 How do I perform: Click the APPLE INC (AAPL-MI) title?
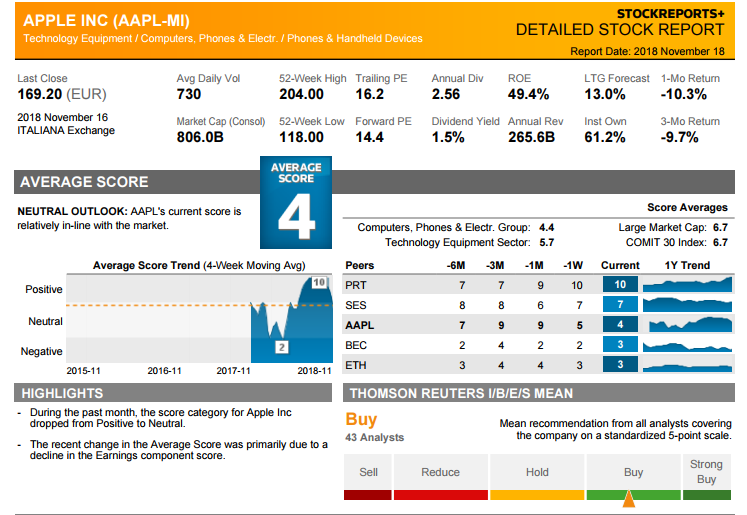[x=106, y=20]
